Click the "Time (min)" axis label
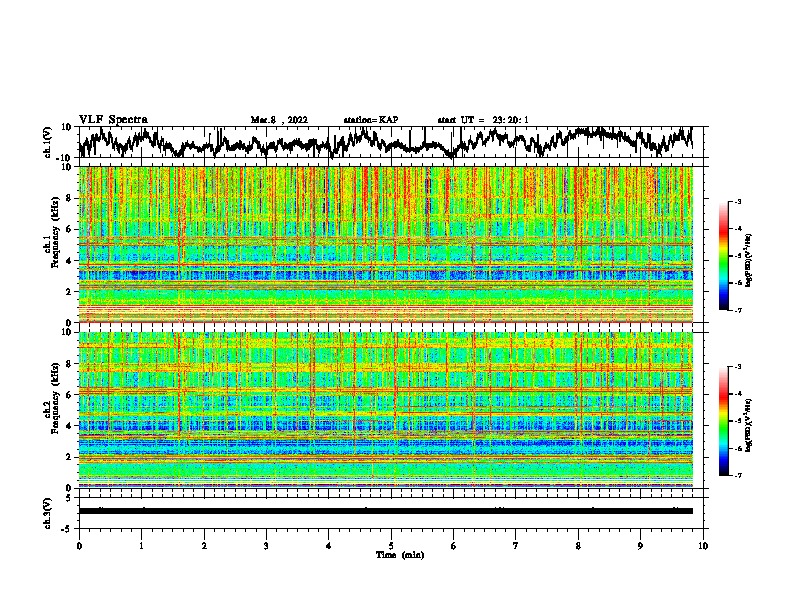This screenshot has width=792, height=612. click(400, 555)
